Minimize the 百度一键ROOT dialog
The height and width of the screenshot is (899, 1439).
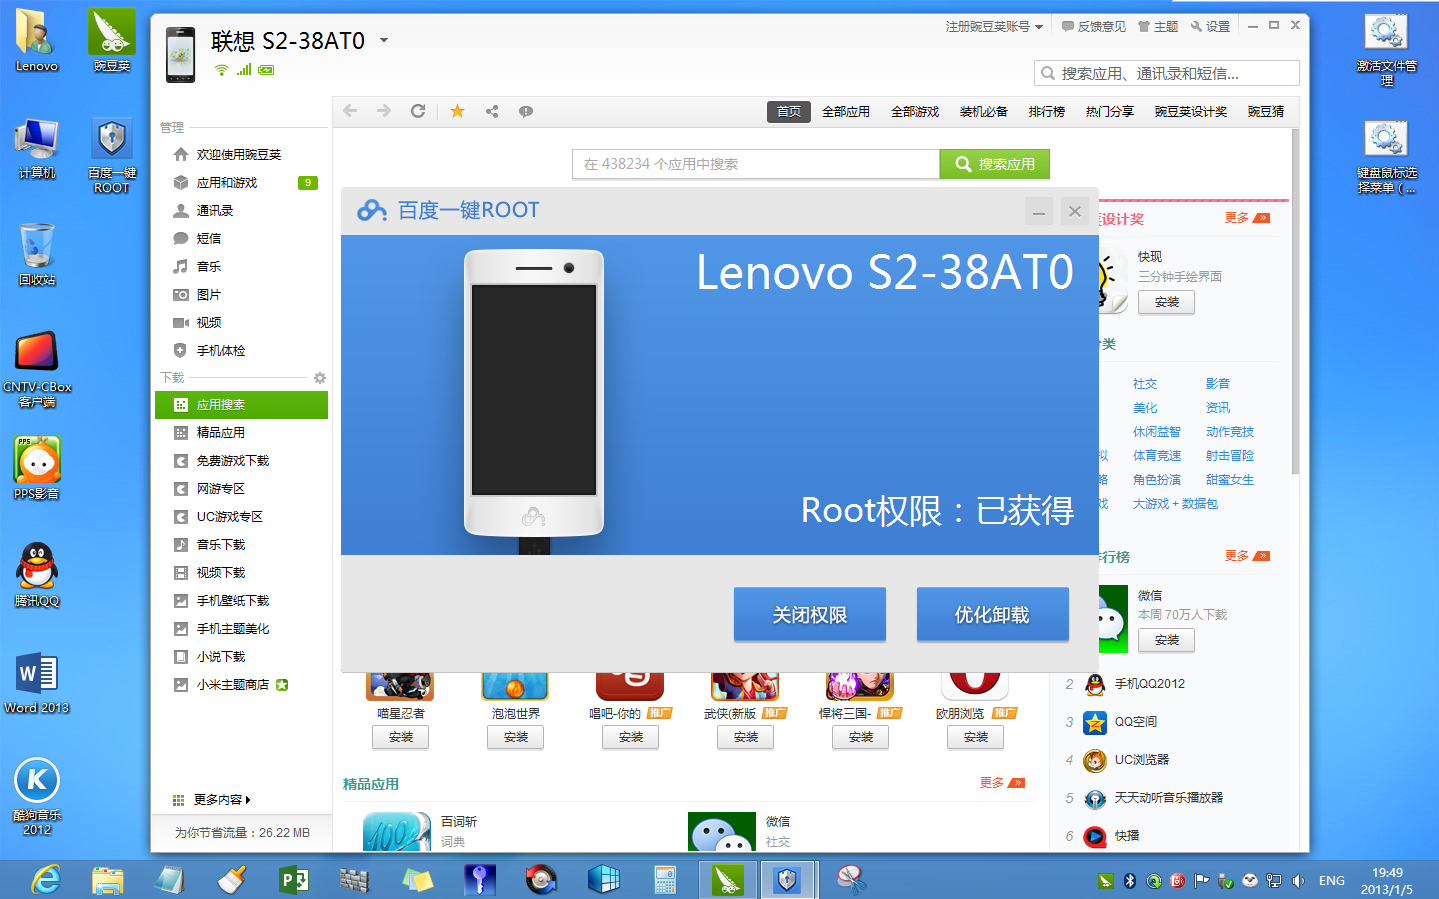tap(1039, 211)
